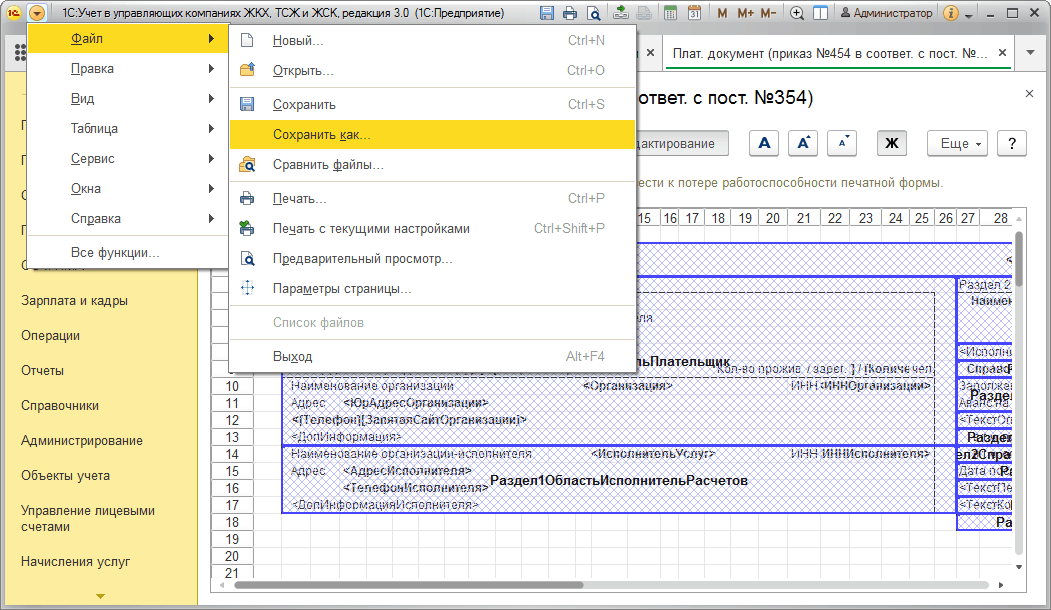This screenshot has height=610, width=1051.
Task: Click Печать с текущими настройками icon
Action: tap(247, 229)
